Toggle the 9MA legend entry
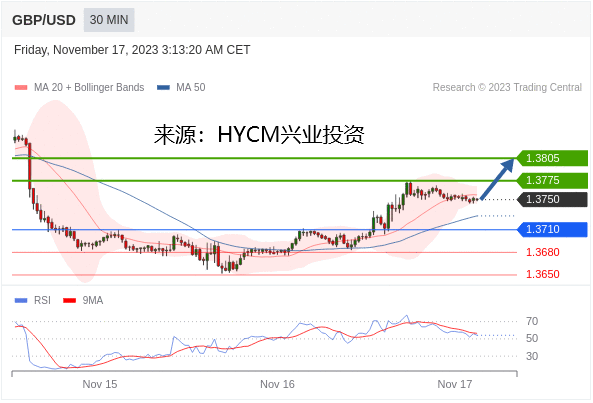Image resolution: width=593 pixels, height=403 pixels. 83,300
